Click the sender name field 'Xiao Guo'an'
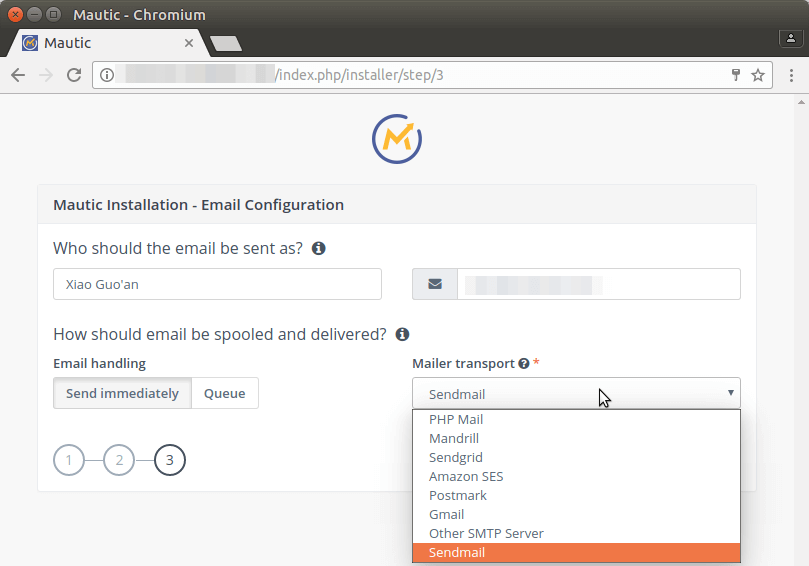Image resolution: width=809 pixels, height=566 pixels. (x=217, y=284)
